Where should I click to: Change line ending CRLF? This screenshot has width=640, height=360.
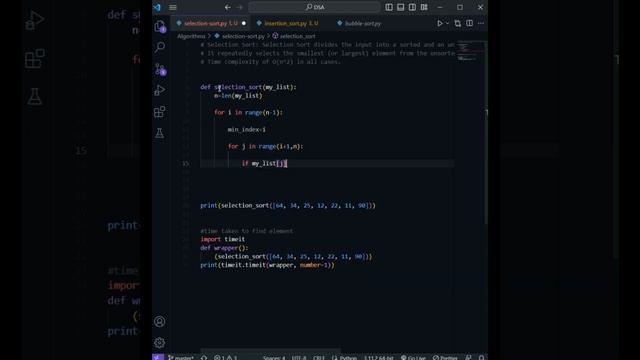pyautogui.click(x=319, y=358)
